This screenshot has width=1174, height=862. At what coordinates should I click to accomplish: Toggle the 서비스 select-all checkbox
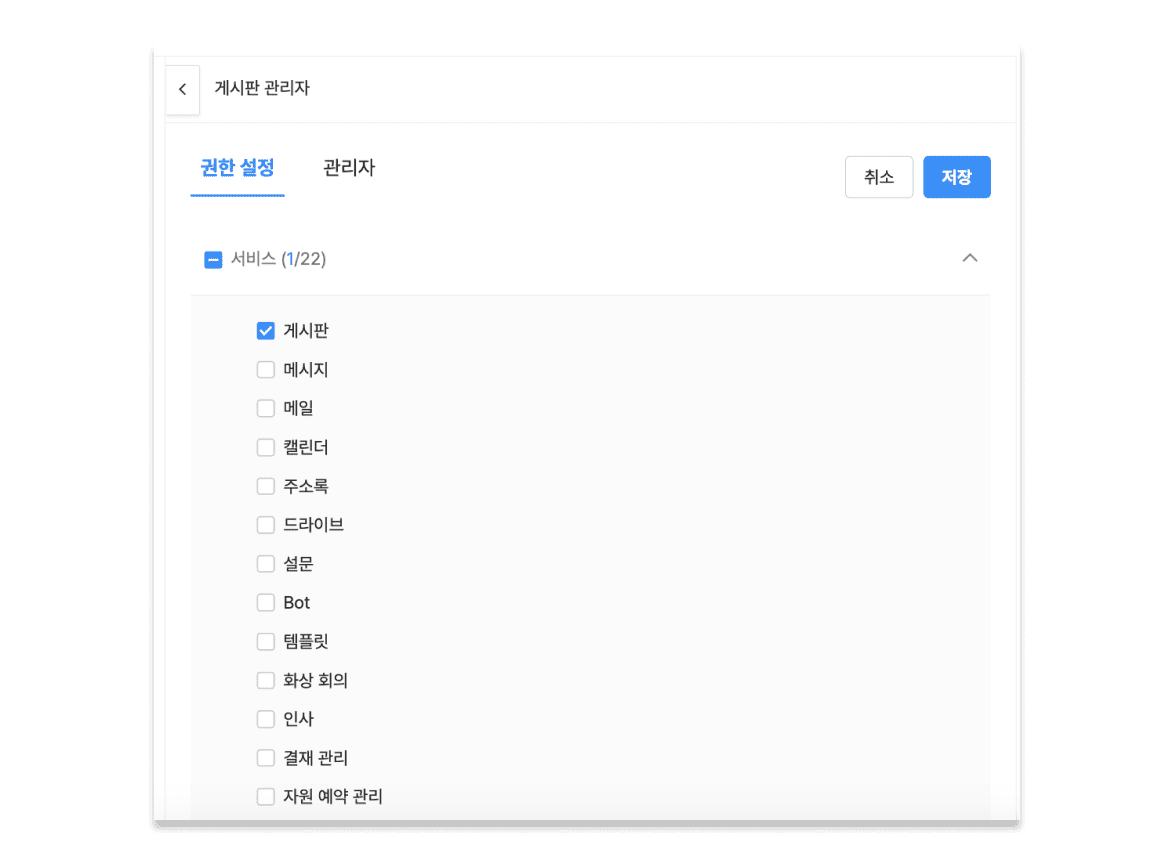(213, 260)
